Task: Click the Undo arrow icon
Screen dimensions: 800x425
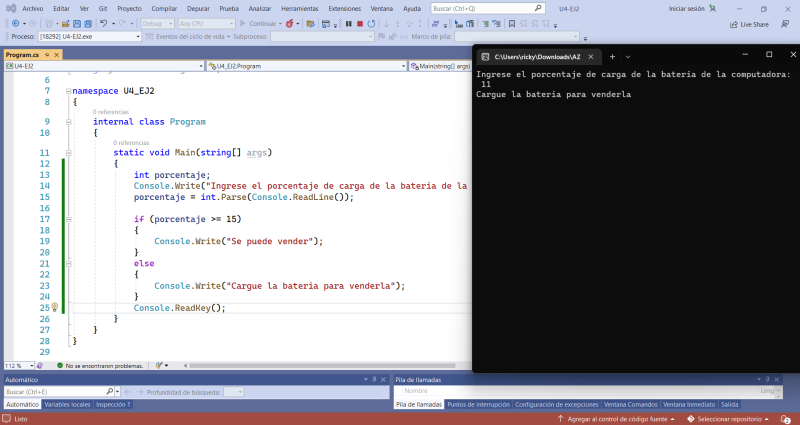Action: (x=102, y=23)
